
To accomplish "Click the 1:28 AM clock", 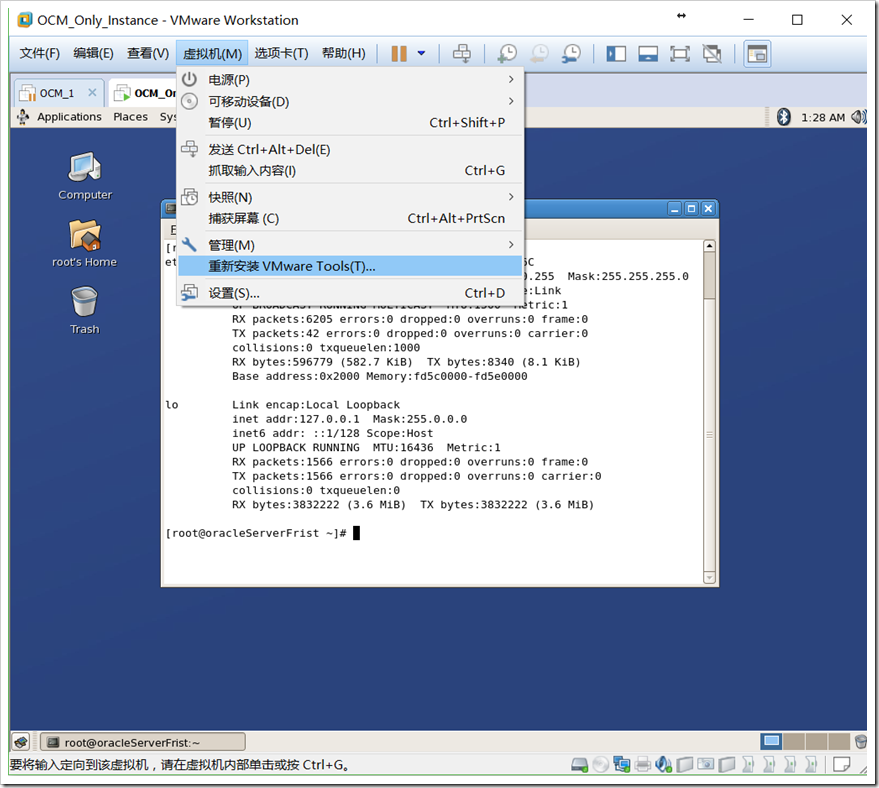I will tap(822, 117).
